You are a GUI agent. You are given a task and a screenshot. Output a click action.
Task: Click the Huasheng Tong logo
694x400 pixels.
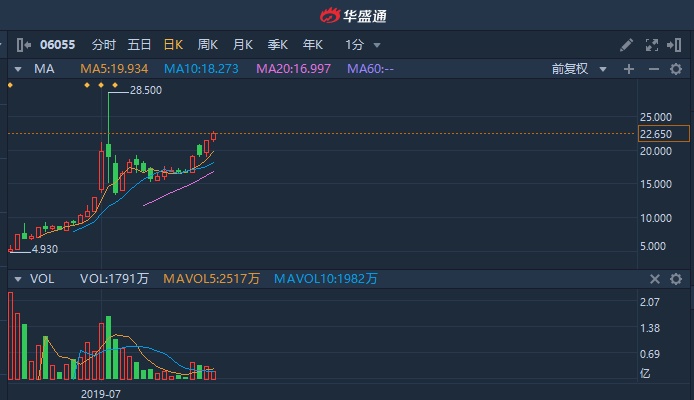pos(353,16)
